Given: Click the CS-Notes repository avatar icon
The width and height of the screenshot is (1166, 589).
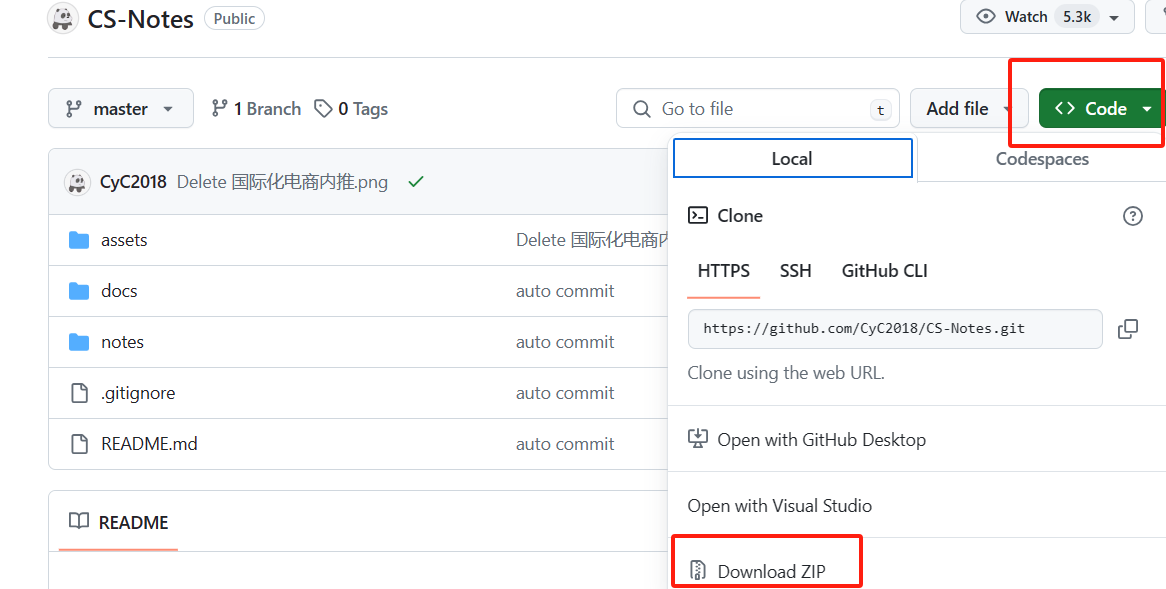Looking at the screenshot, I should (x=63, y=18).
